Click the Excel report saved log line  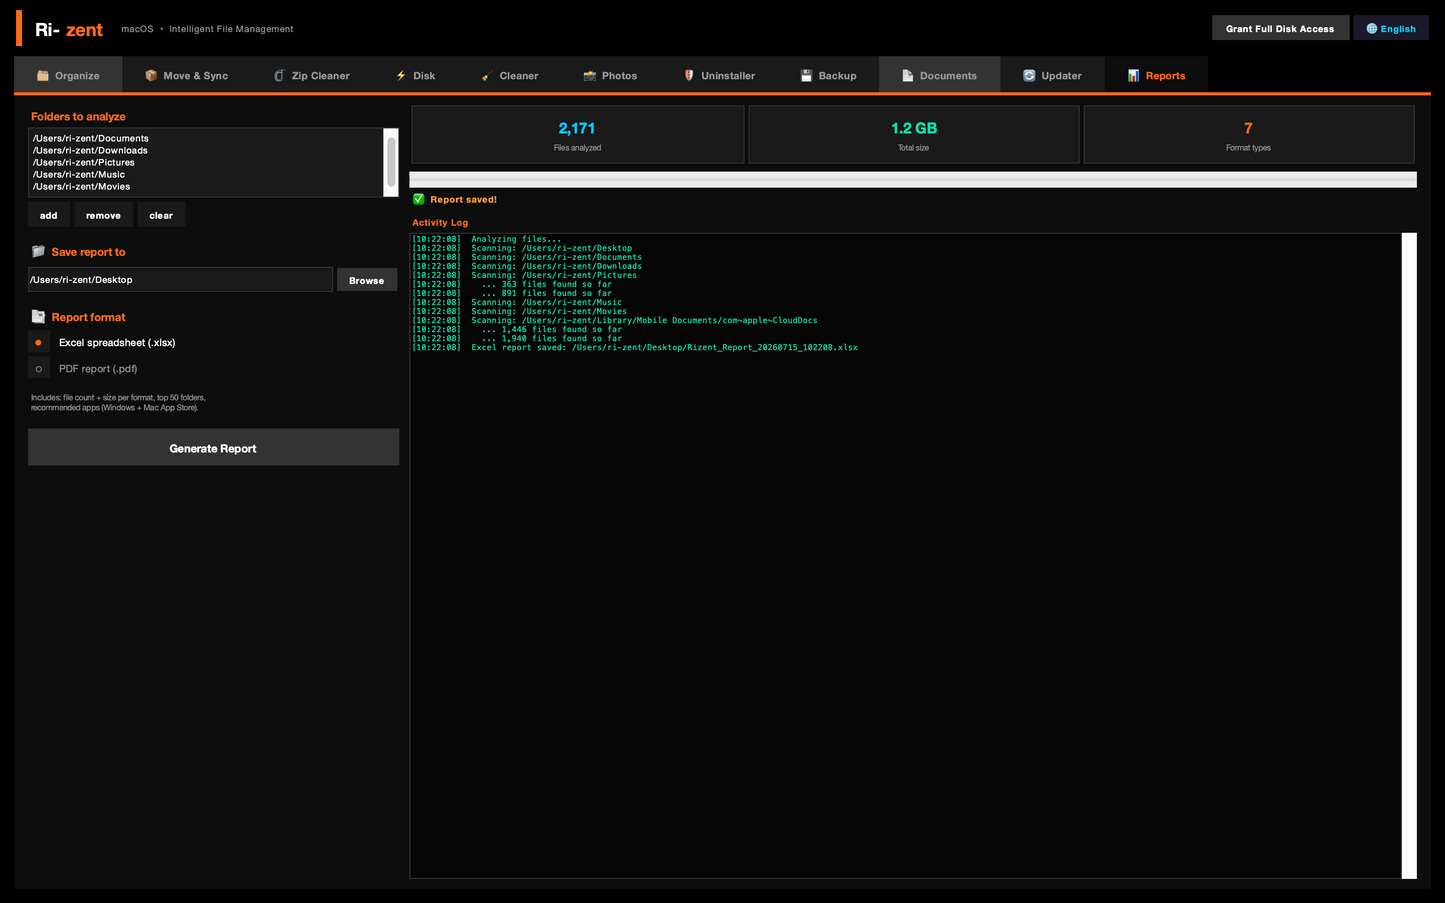tap(635, 347)
